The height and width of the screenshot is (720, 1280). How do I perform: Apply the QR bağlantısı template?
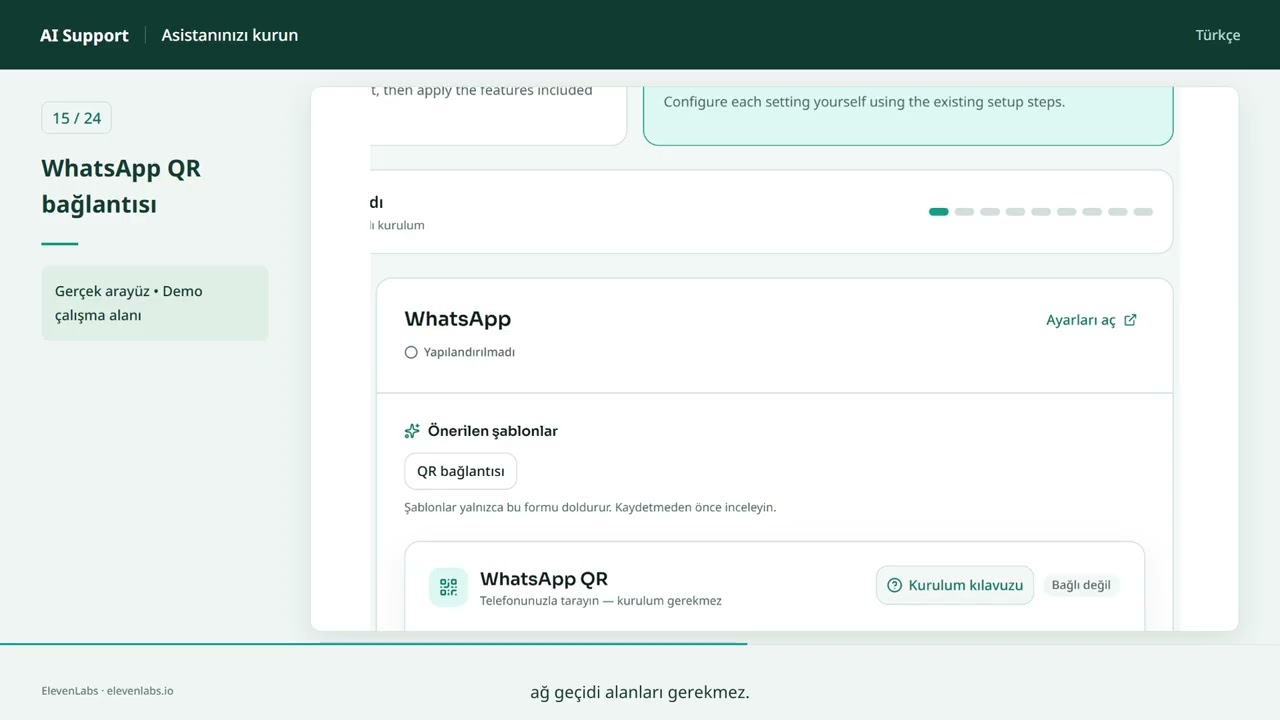point(460,471)
